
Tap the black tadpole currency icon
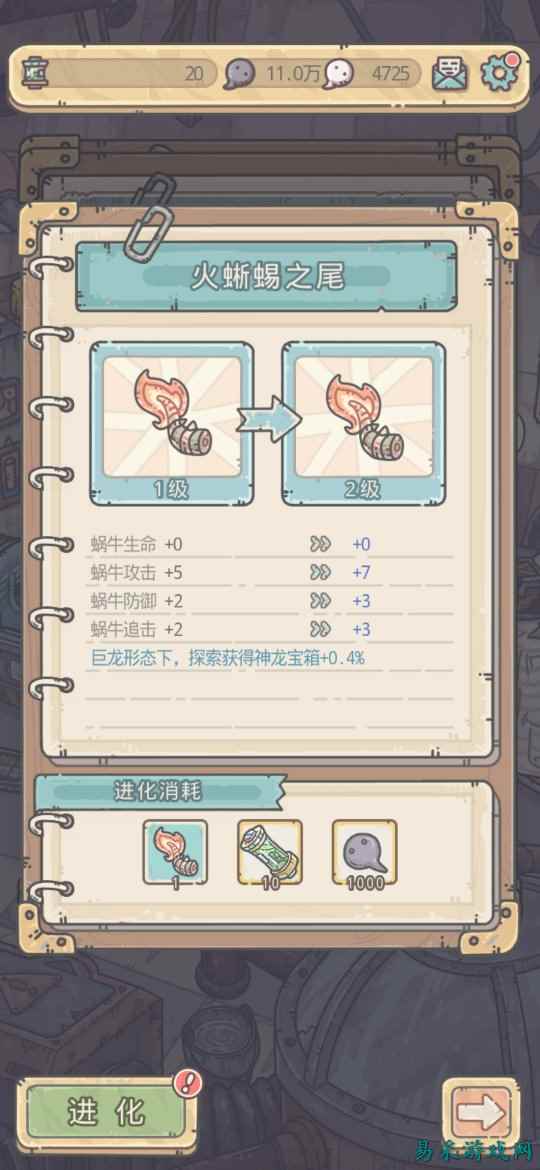[x=239, y=74]
